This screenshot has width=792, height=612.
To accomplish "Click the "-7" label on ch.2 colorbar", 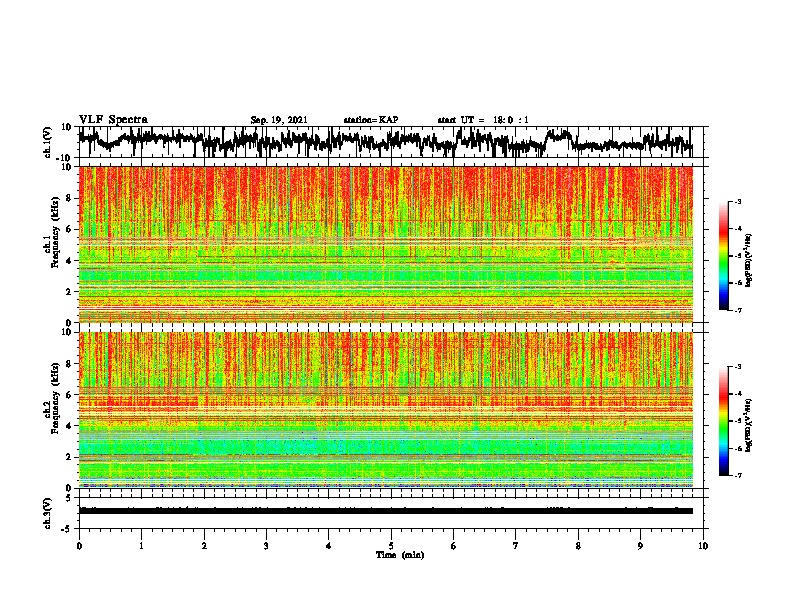I will (x=738, y=475).
